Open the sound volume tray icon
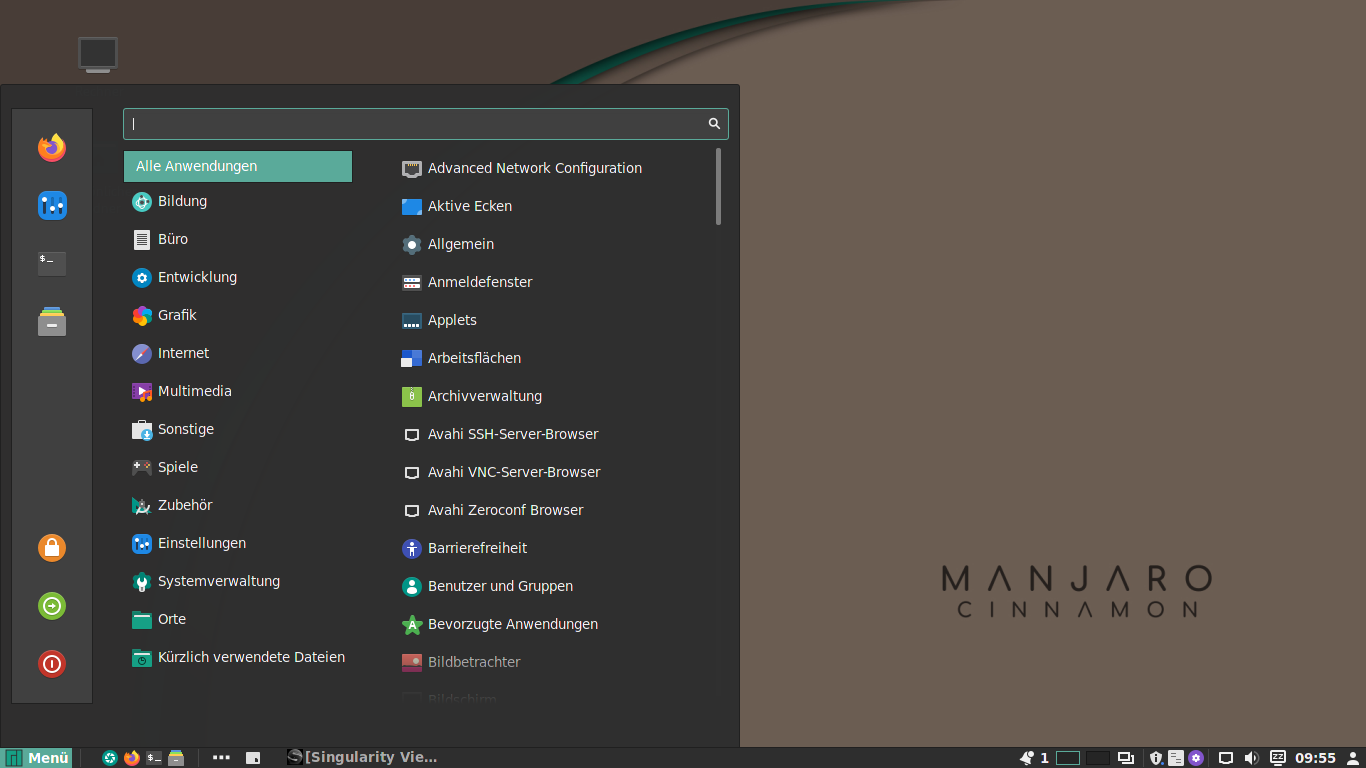The height and width of the screenshot is (768, 1366). coord(1251,758)
